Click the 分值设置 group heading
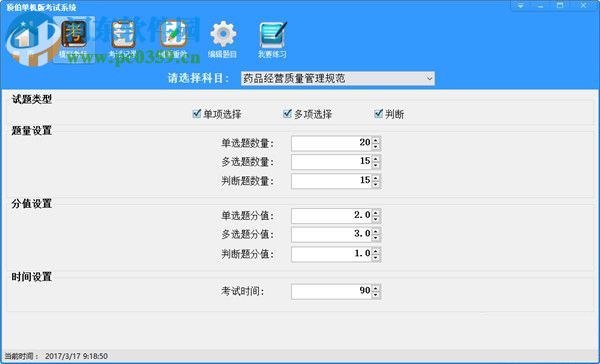This screenshot has width=600, height=364. [31, 204]
